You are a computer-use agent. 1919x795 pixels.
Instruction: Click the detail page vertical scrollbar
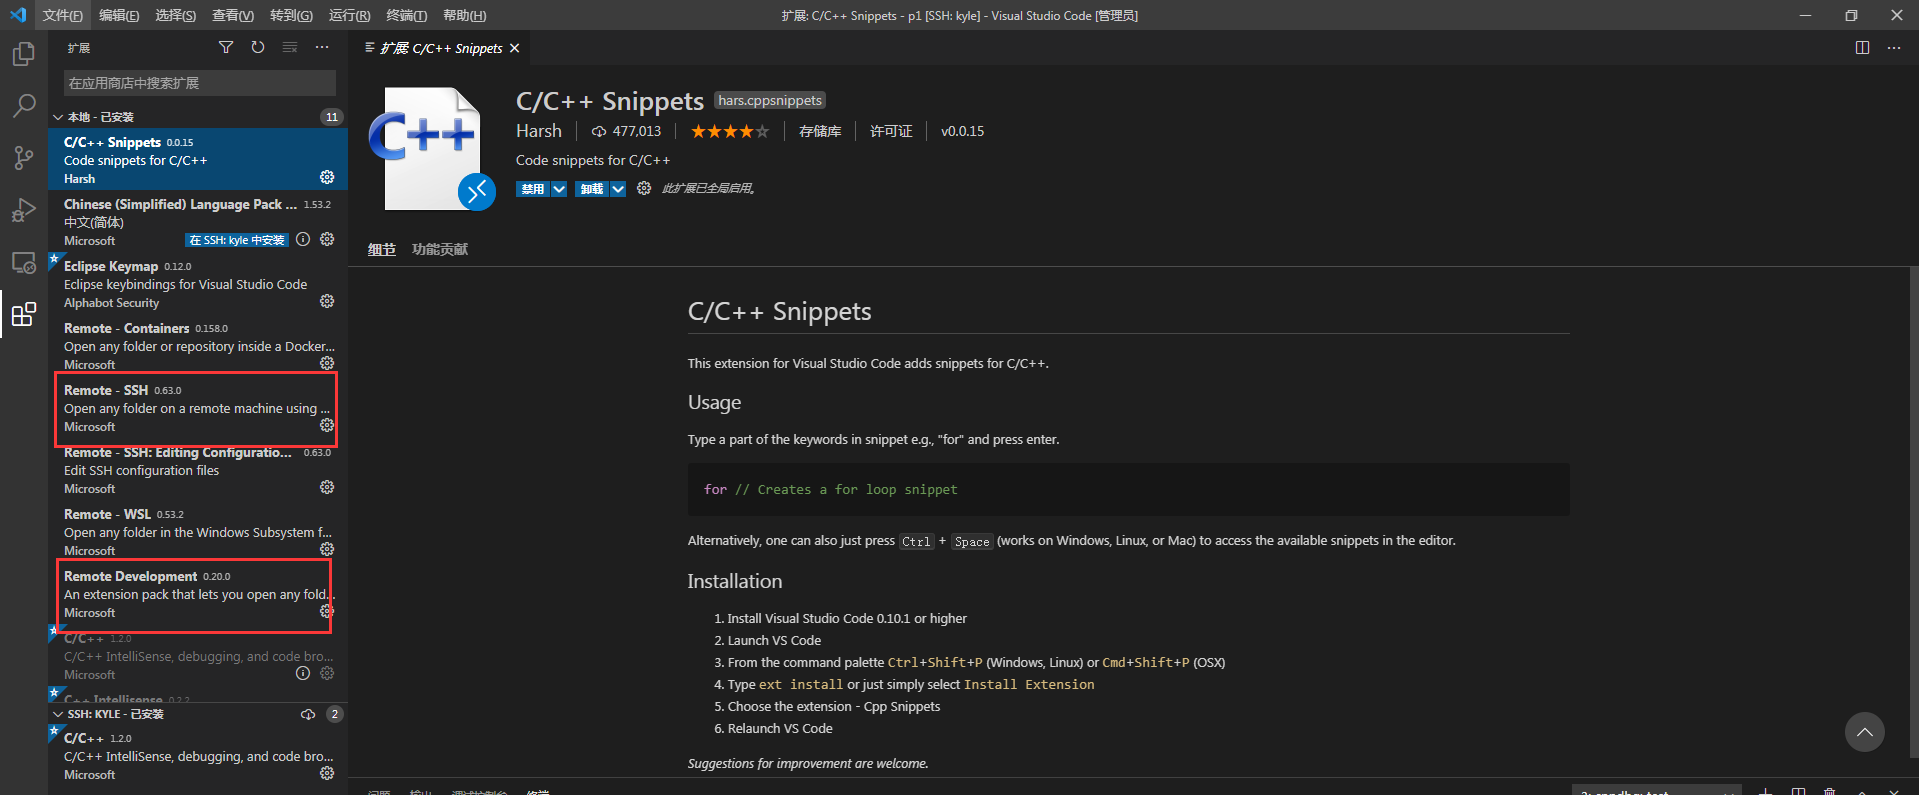(1913, 512)
